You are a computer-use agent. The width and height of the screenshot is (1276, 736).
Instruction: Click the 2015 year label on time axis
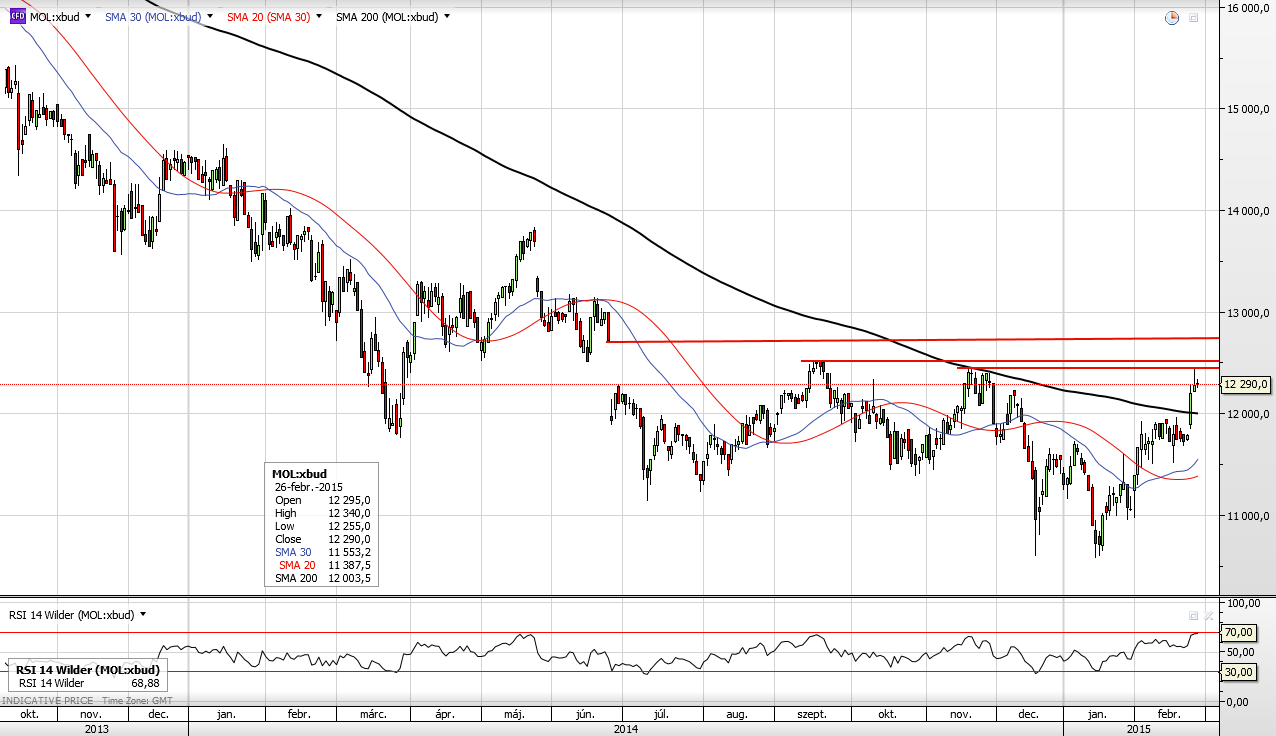[1139, 729]
